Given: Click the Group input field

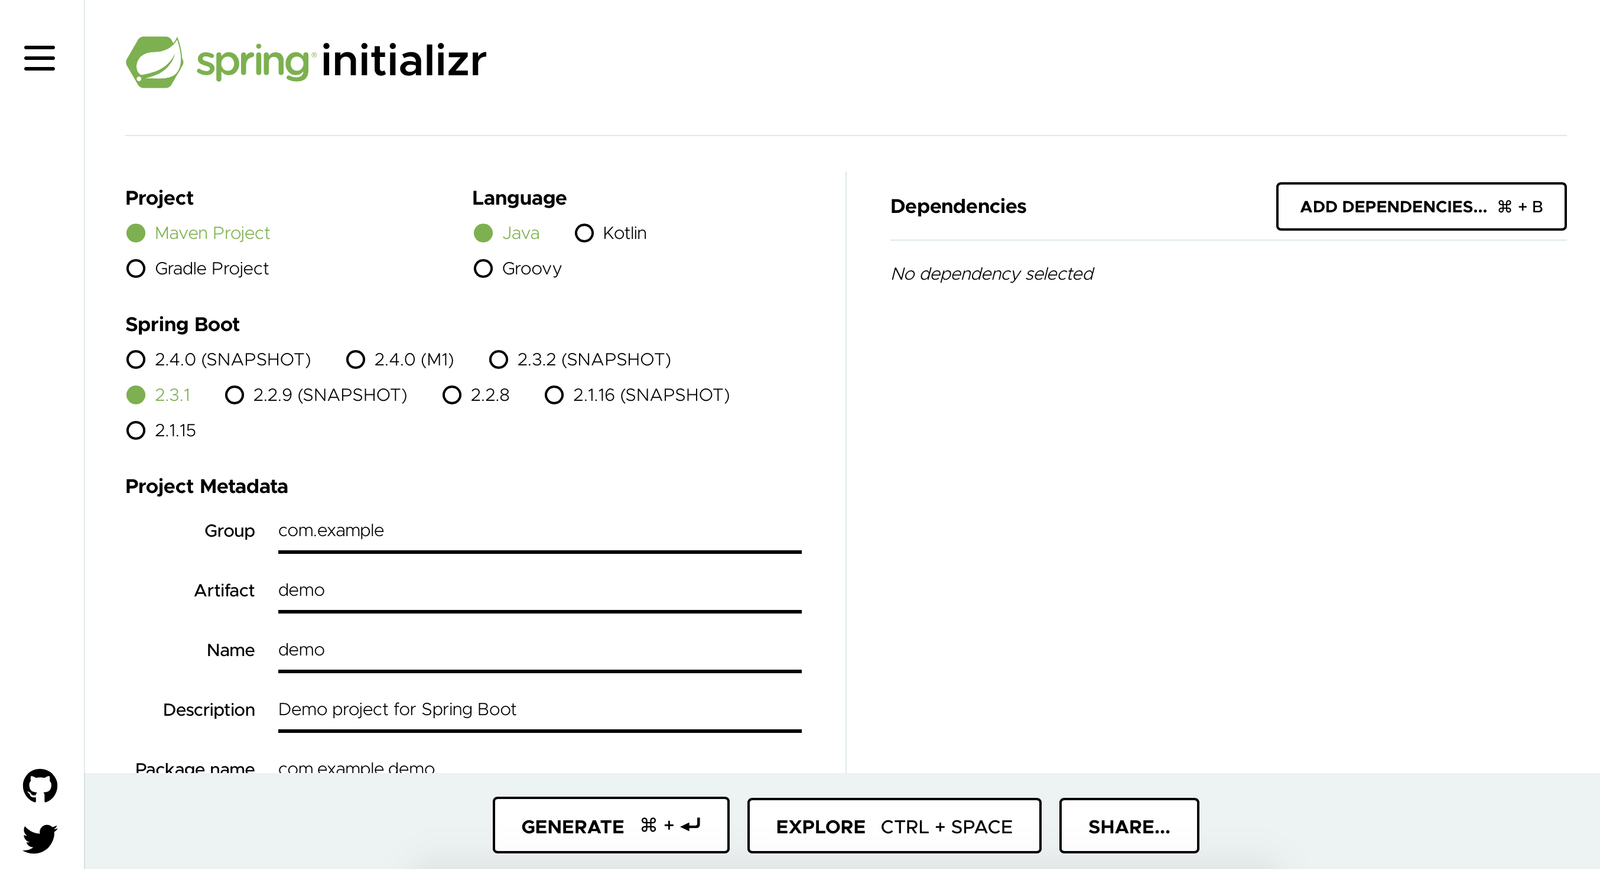Looking at the screenshot, I should [x=540, y=532].
